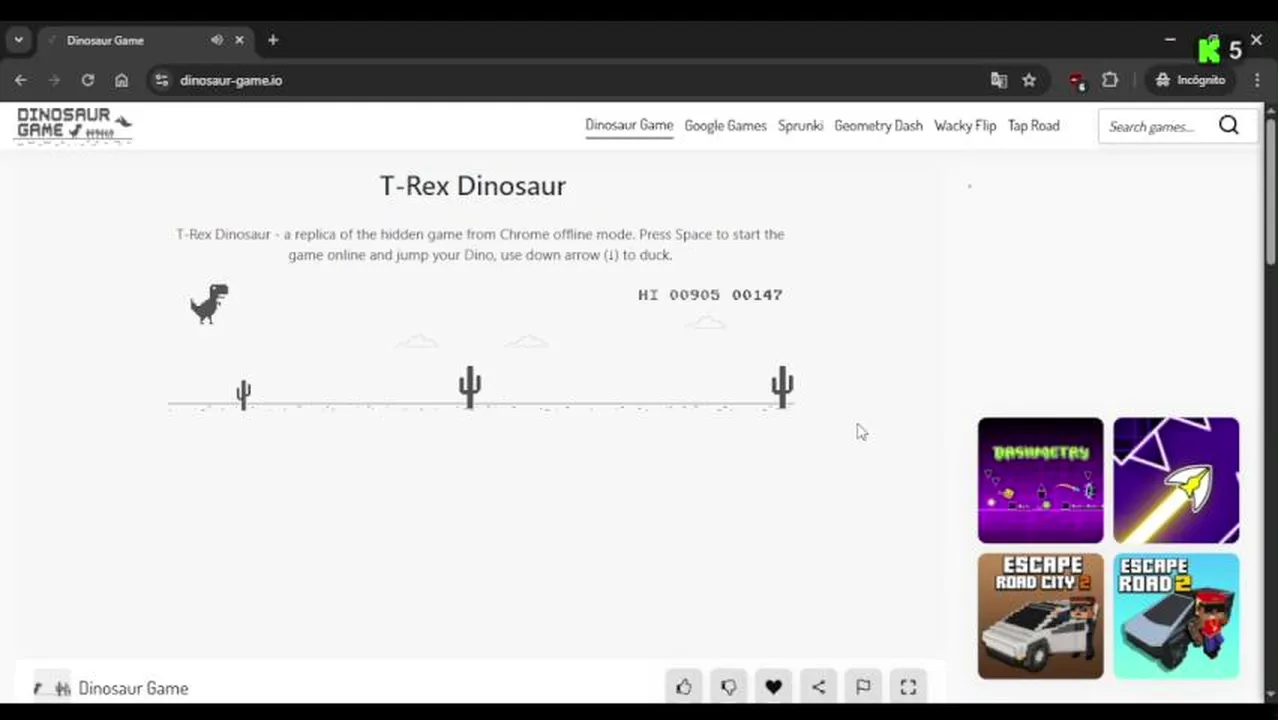The height and width of the screenshot is (720, 1278).
Task: Open the Escape Road 2 thumbnail
Action: pos(1176,616)
